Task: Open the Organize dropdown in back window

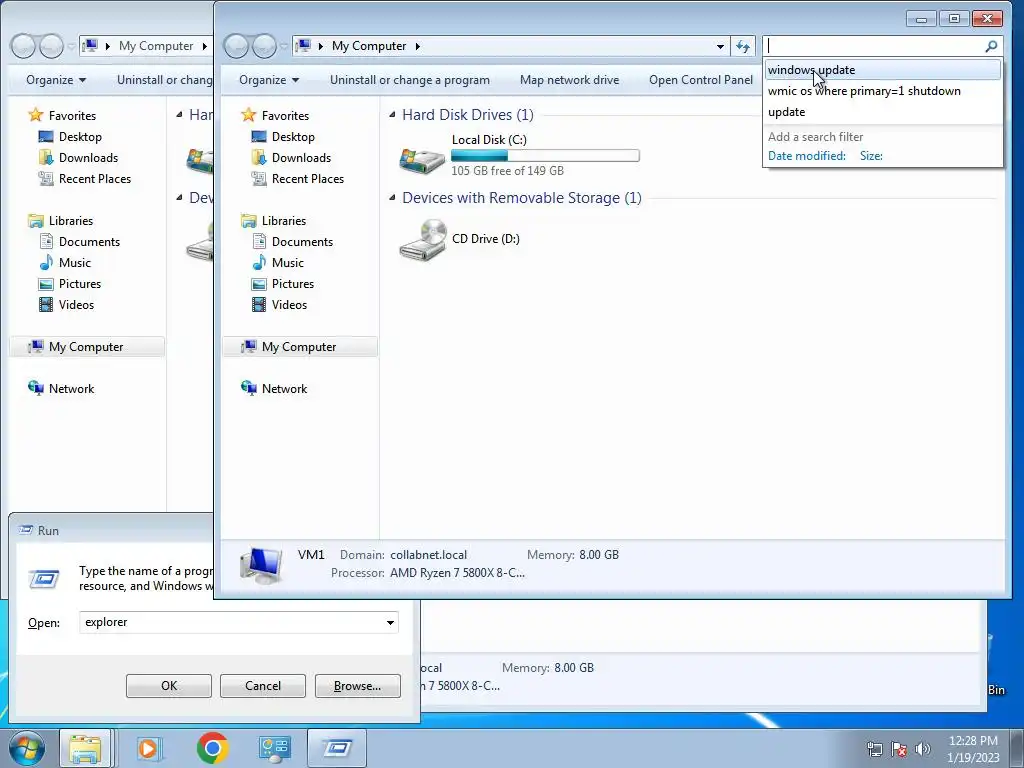Action: [56, 80]
